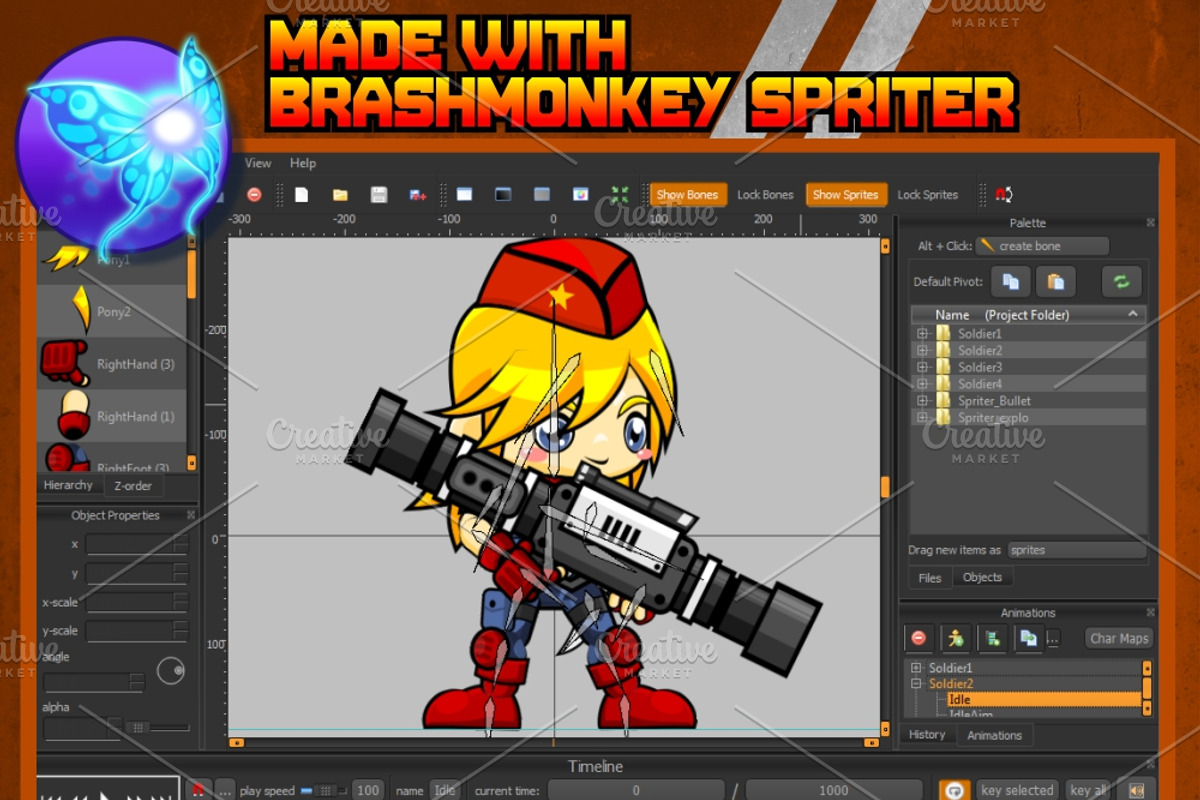Image resolution: width=1200 pixels, height=800 pixels.
Task: Click the red magnet icon in the timeline bar
Action: point(199,790)
